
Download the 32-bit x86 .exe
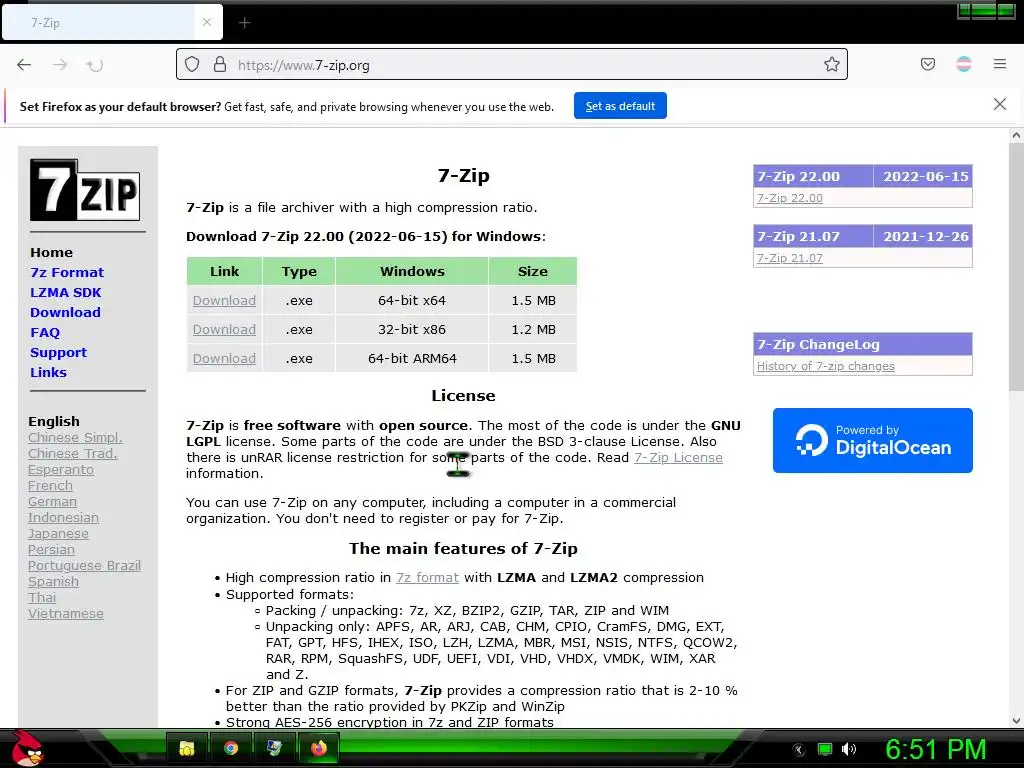click(224, 329)
